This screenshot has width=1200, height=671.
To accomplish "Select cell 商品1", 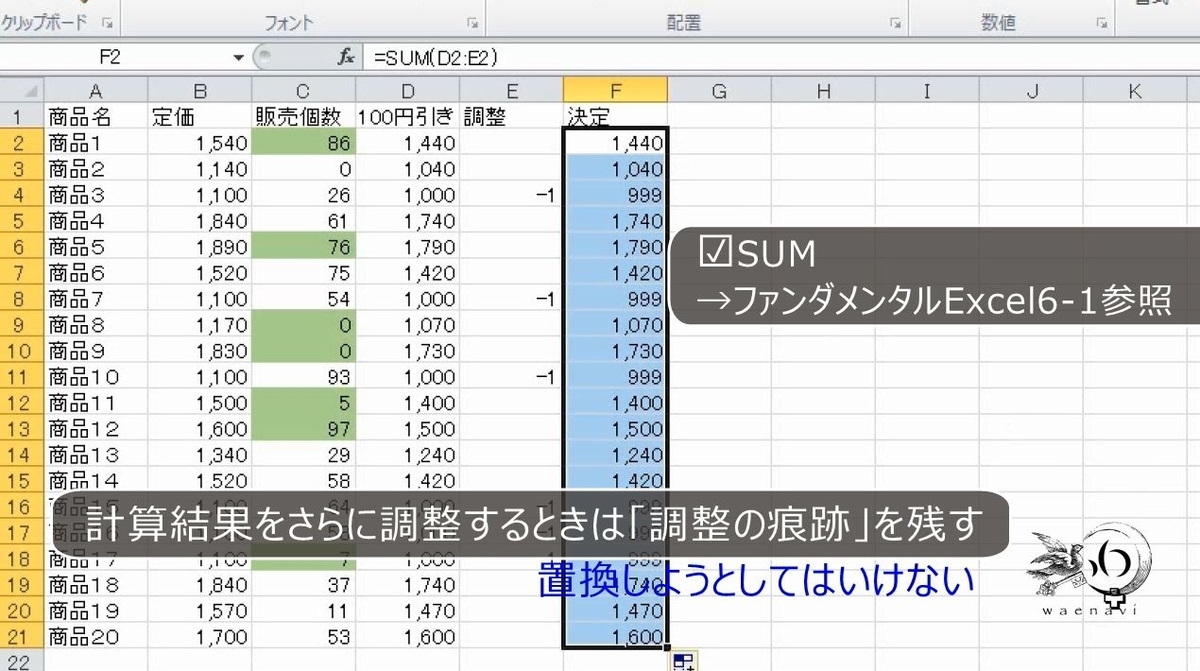I will pyautogui.click(x=96, y=143).
